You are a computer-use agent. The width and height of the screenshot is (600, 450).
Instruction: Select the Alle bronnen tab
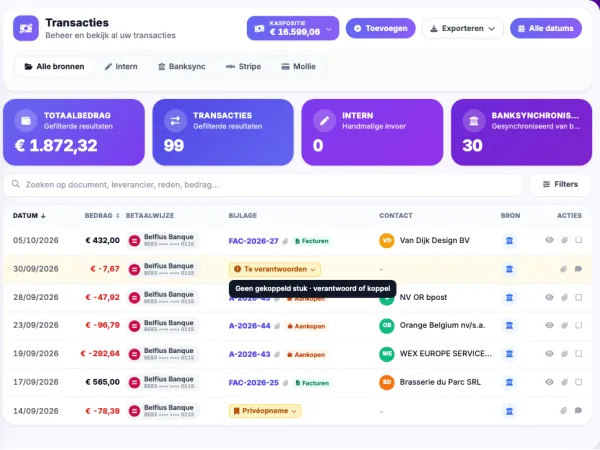coord(54,67)
